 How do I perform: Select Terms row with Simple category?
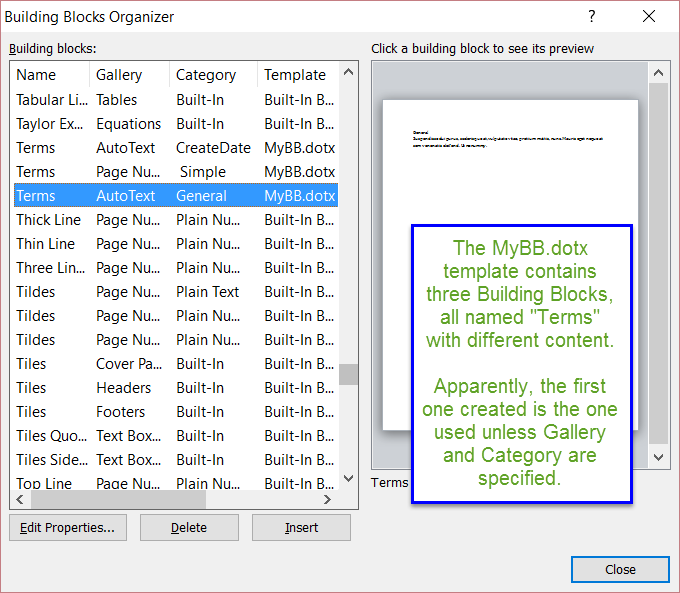pyautogui.click(x=176, y=172)
